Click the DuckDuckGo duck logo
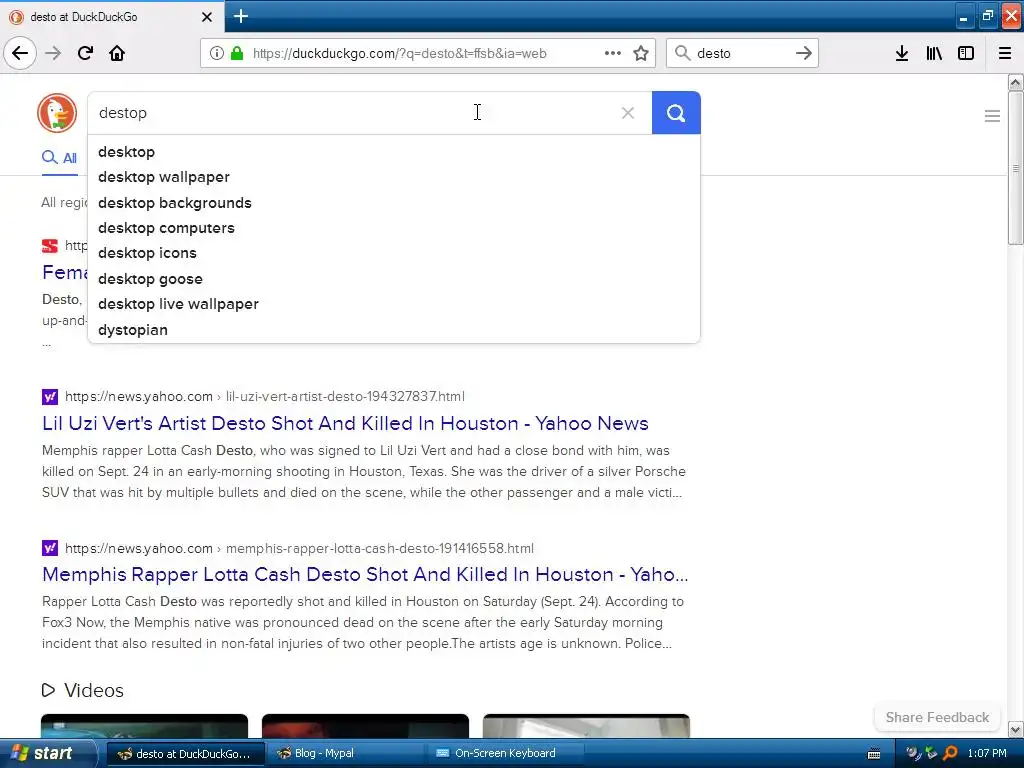 (57, 113)
